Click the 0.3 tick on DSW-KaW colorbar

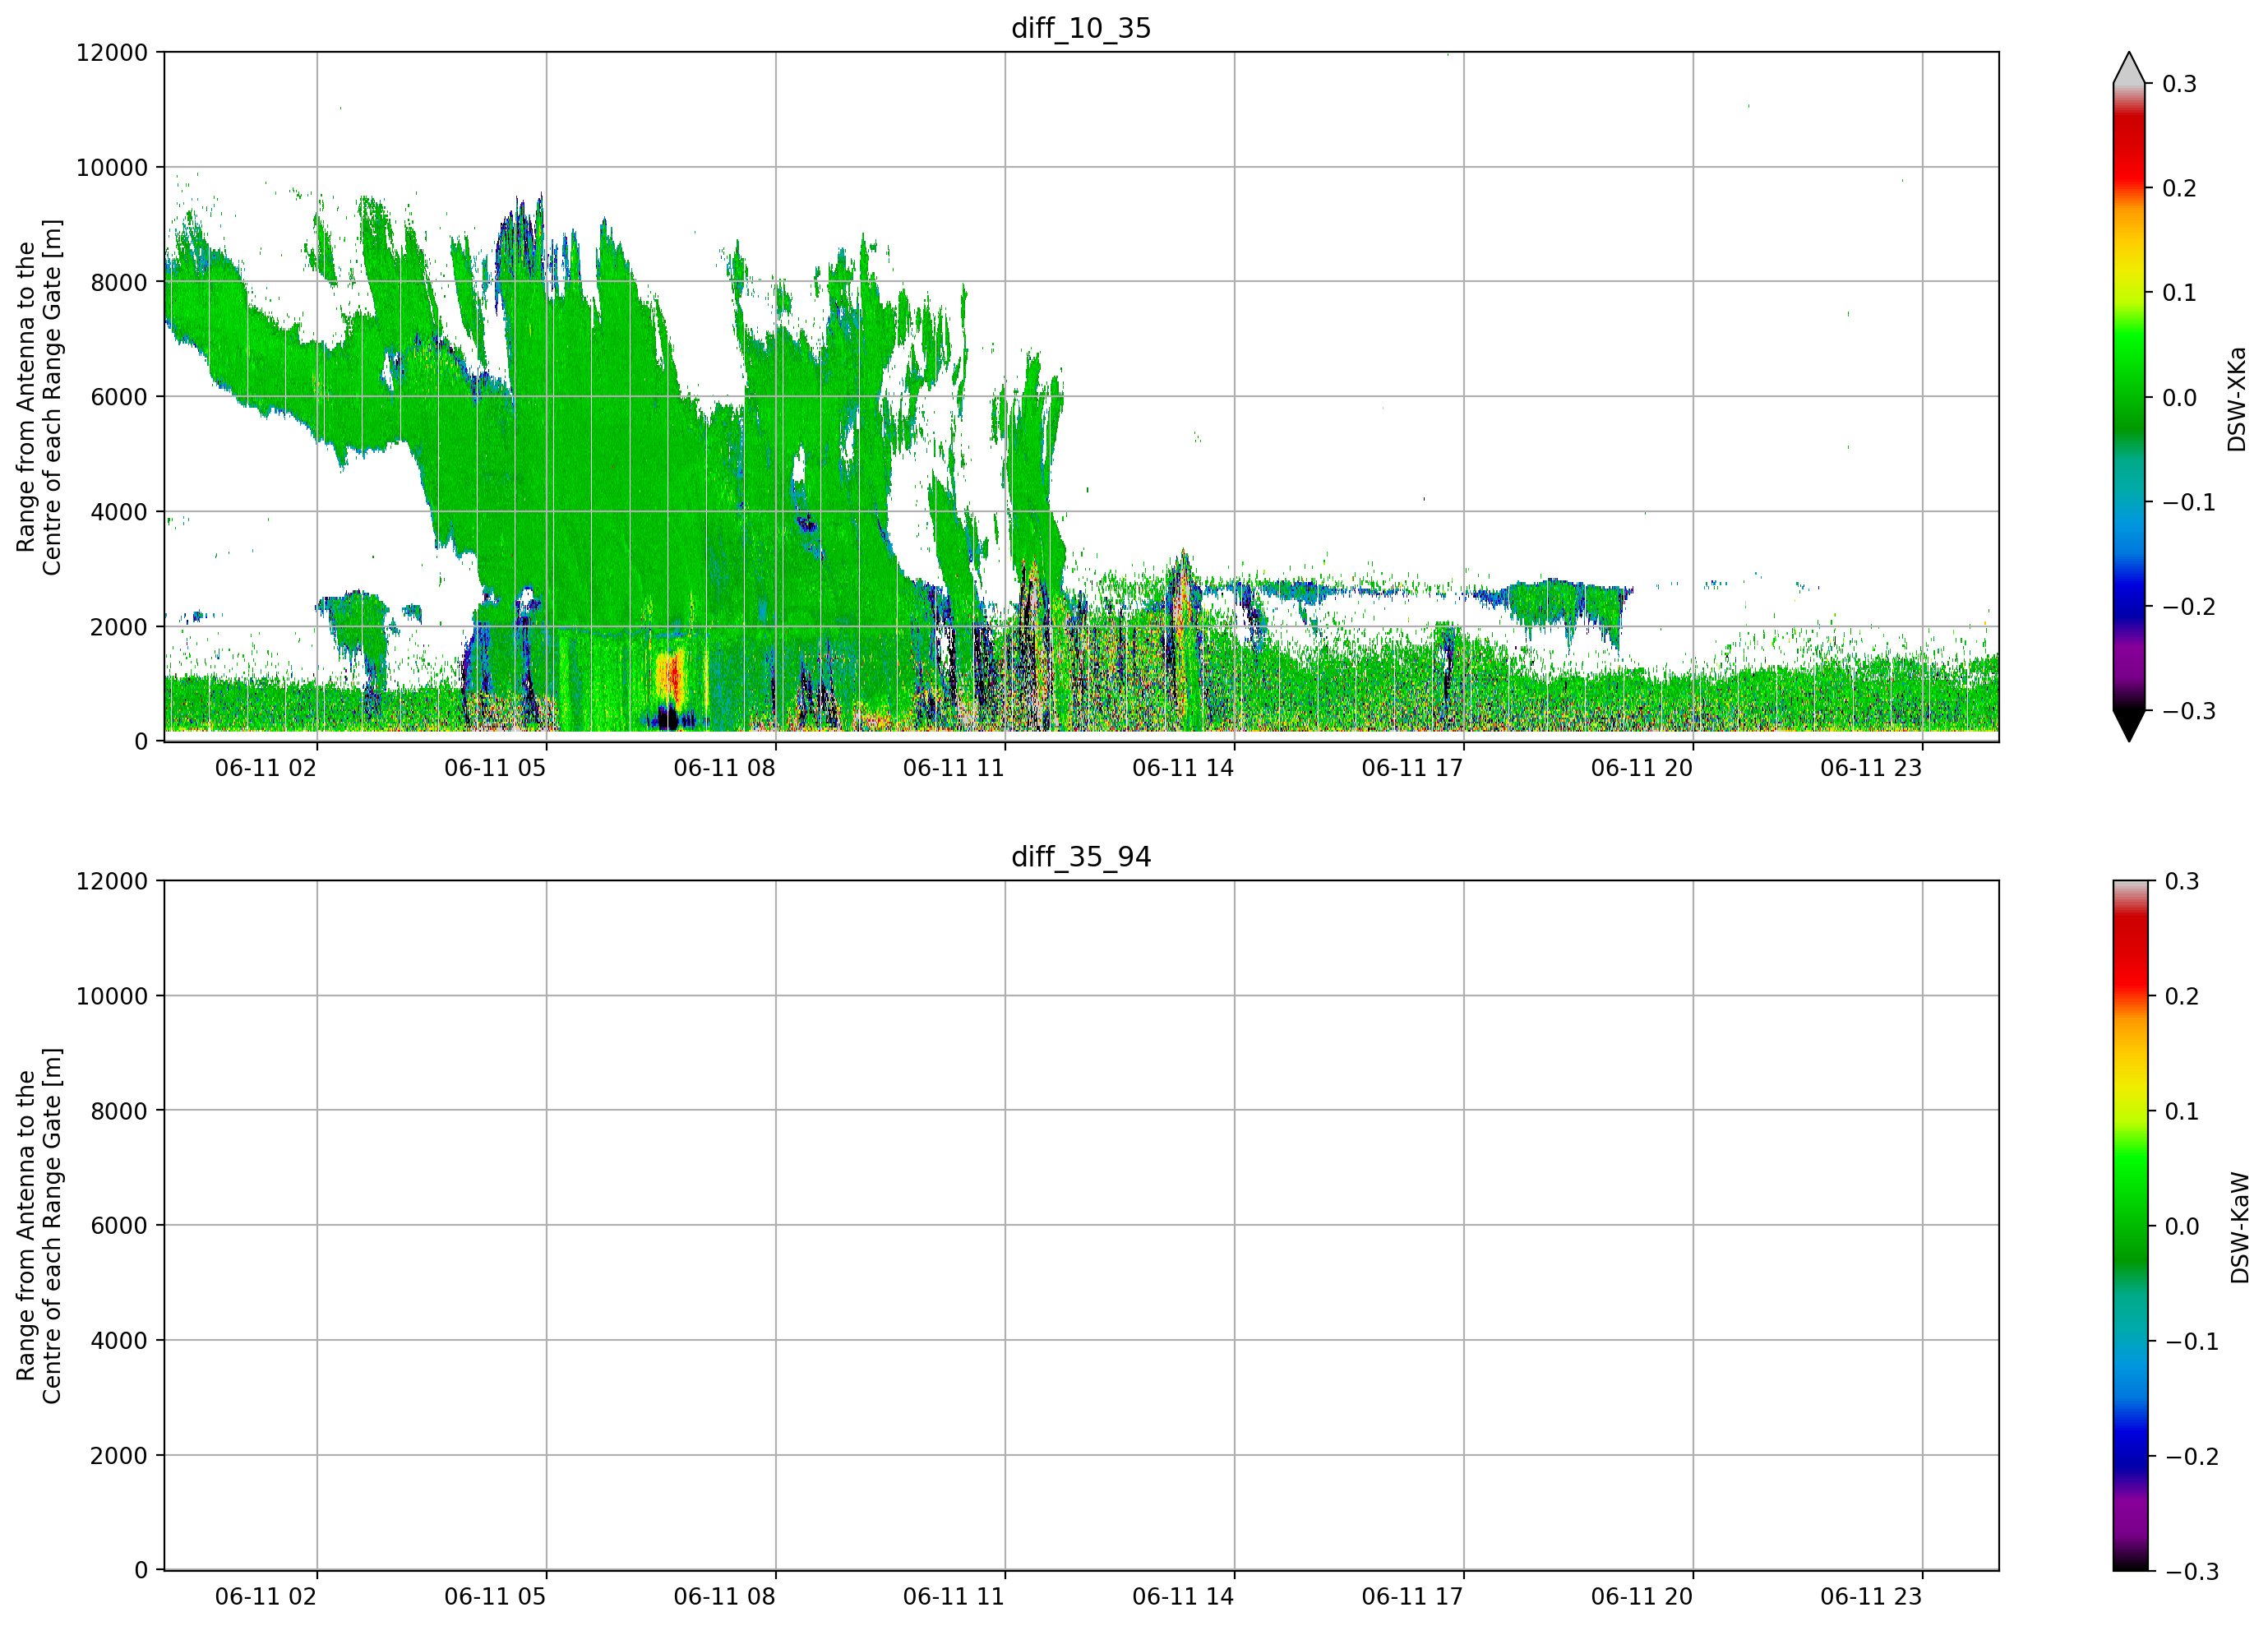[x=2182, y=881]
